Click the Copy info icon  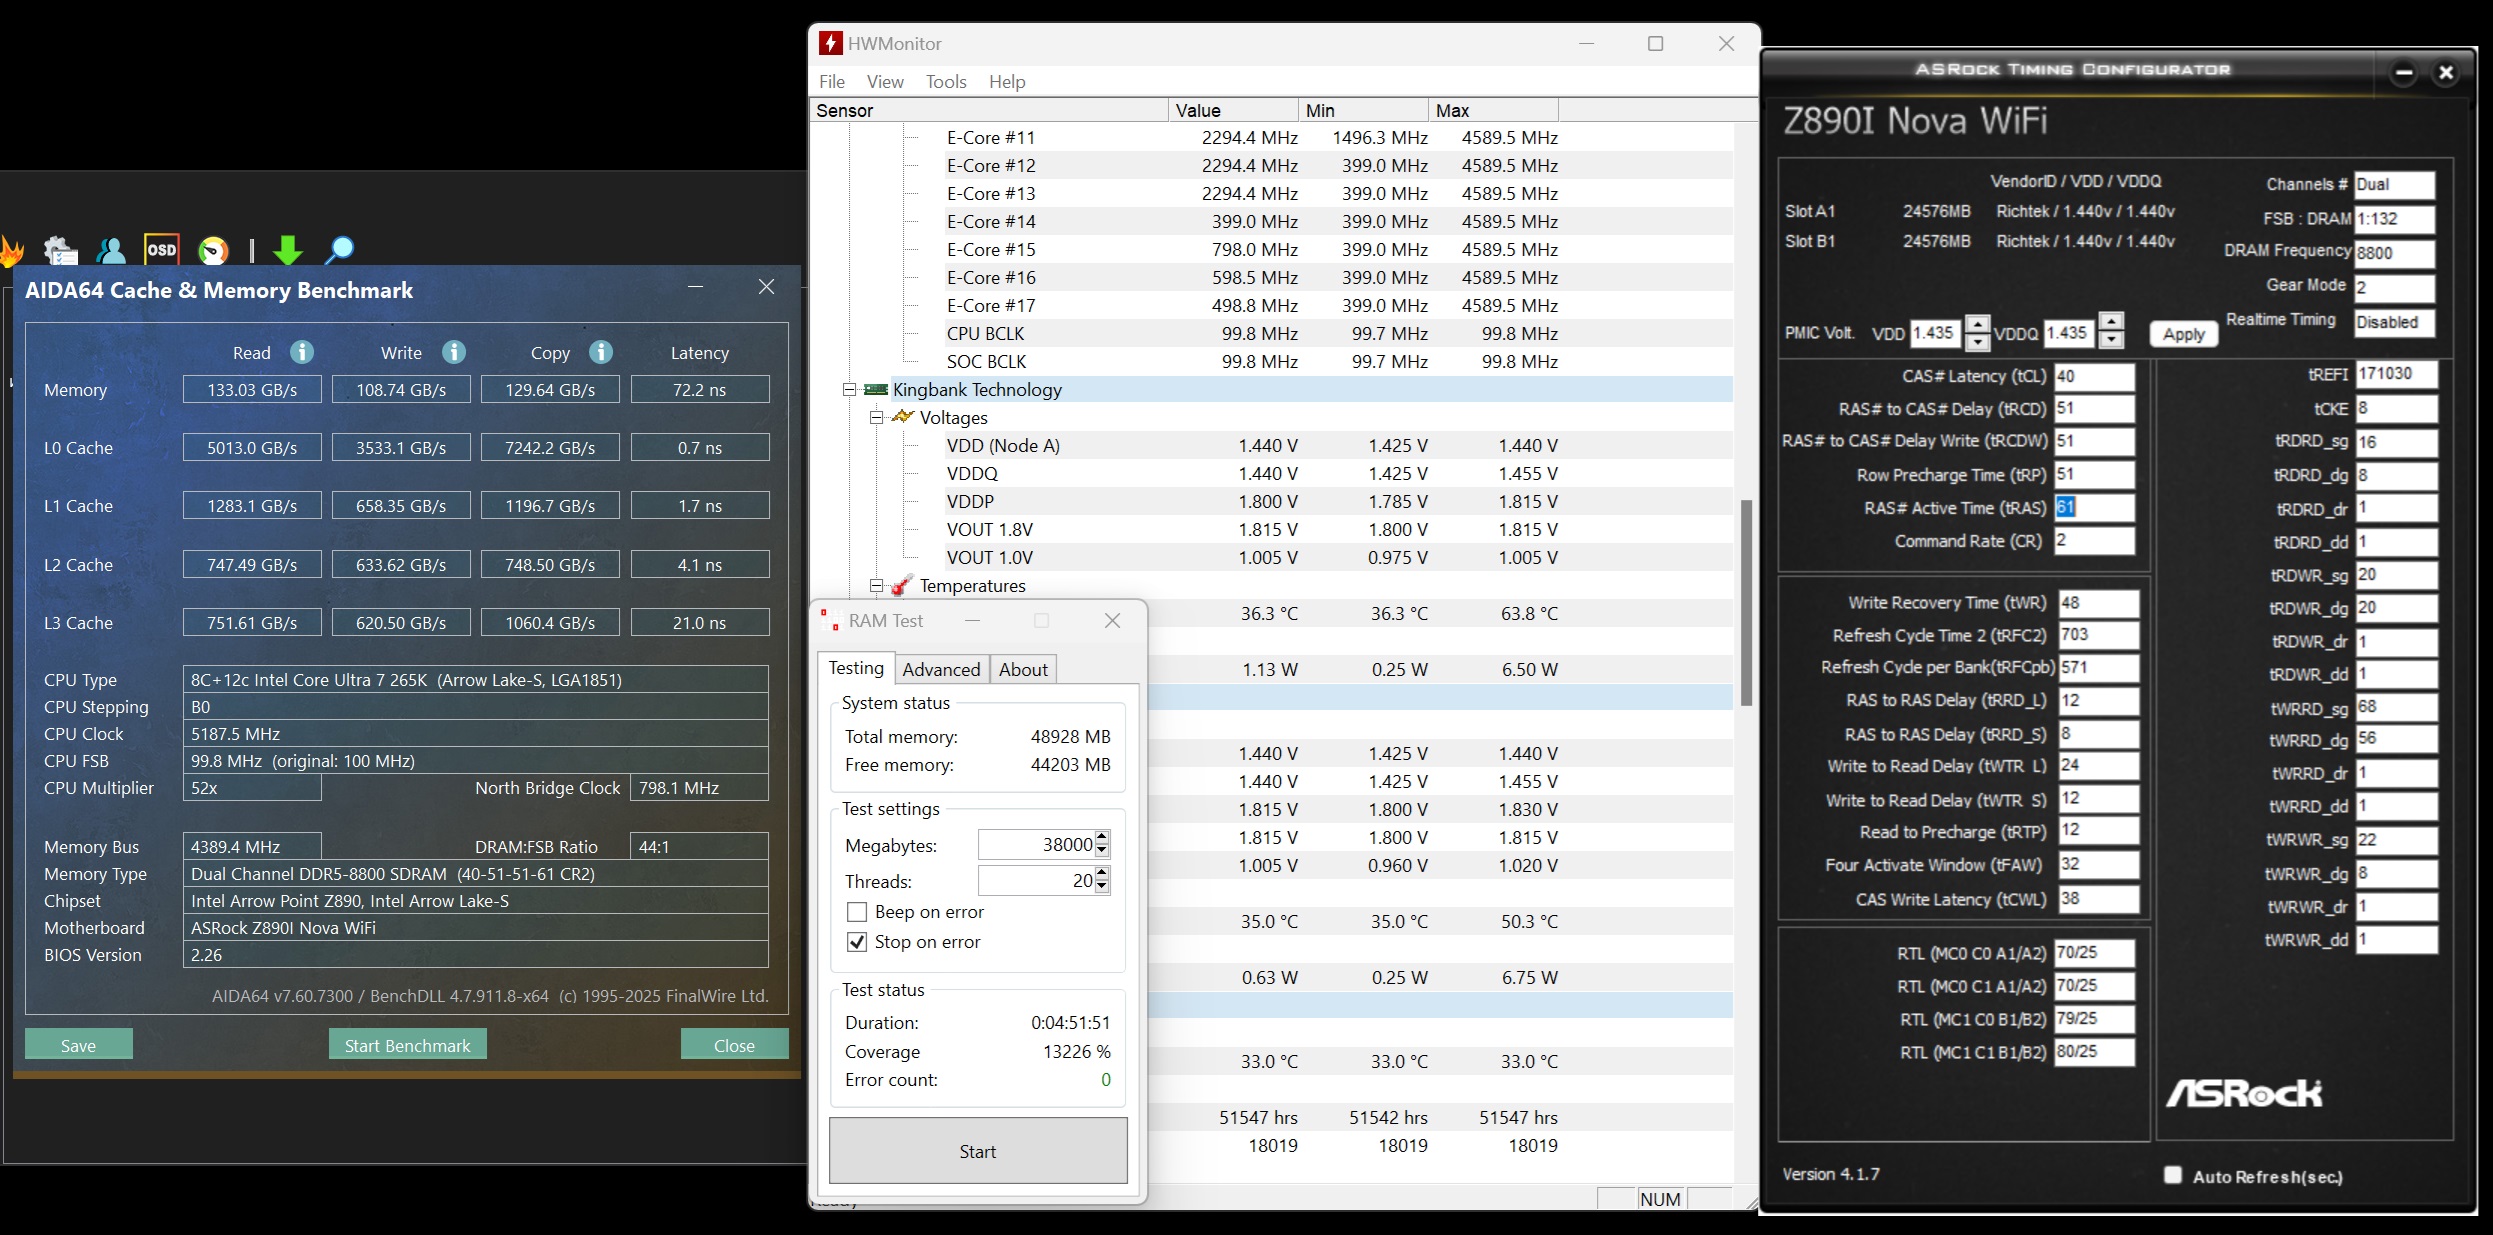601,352
